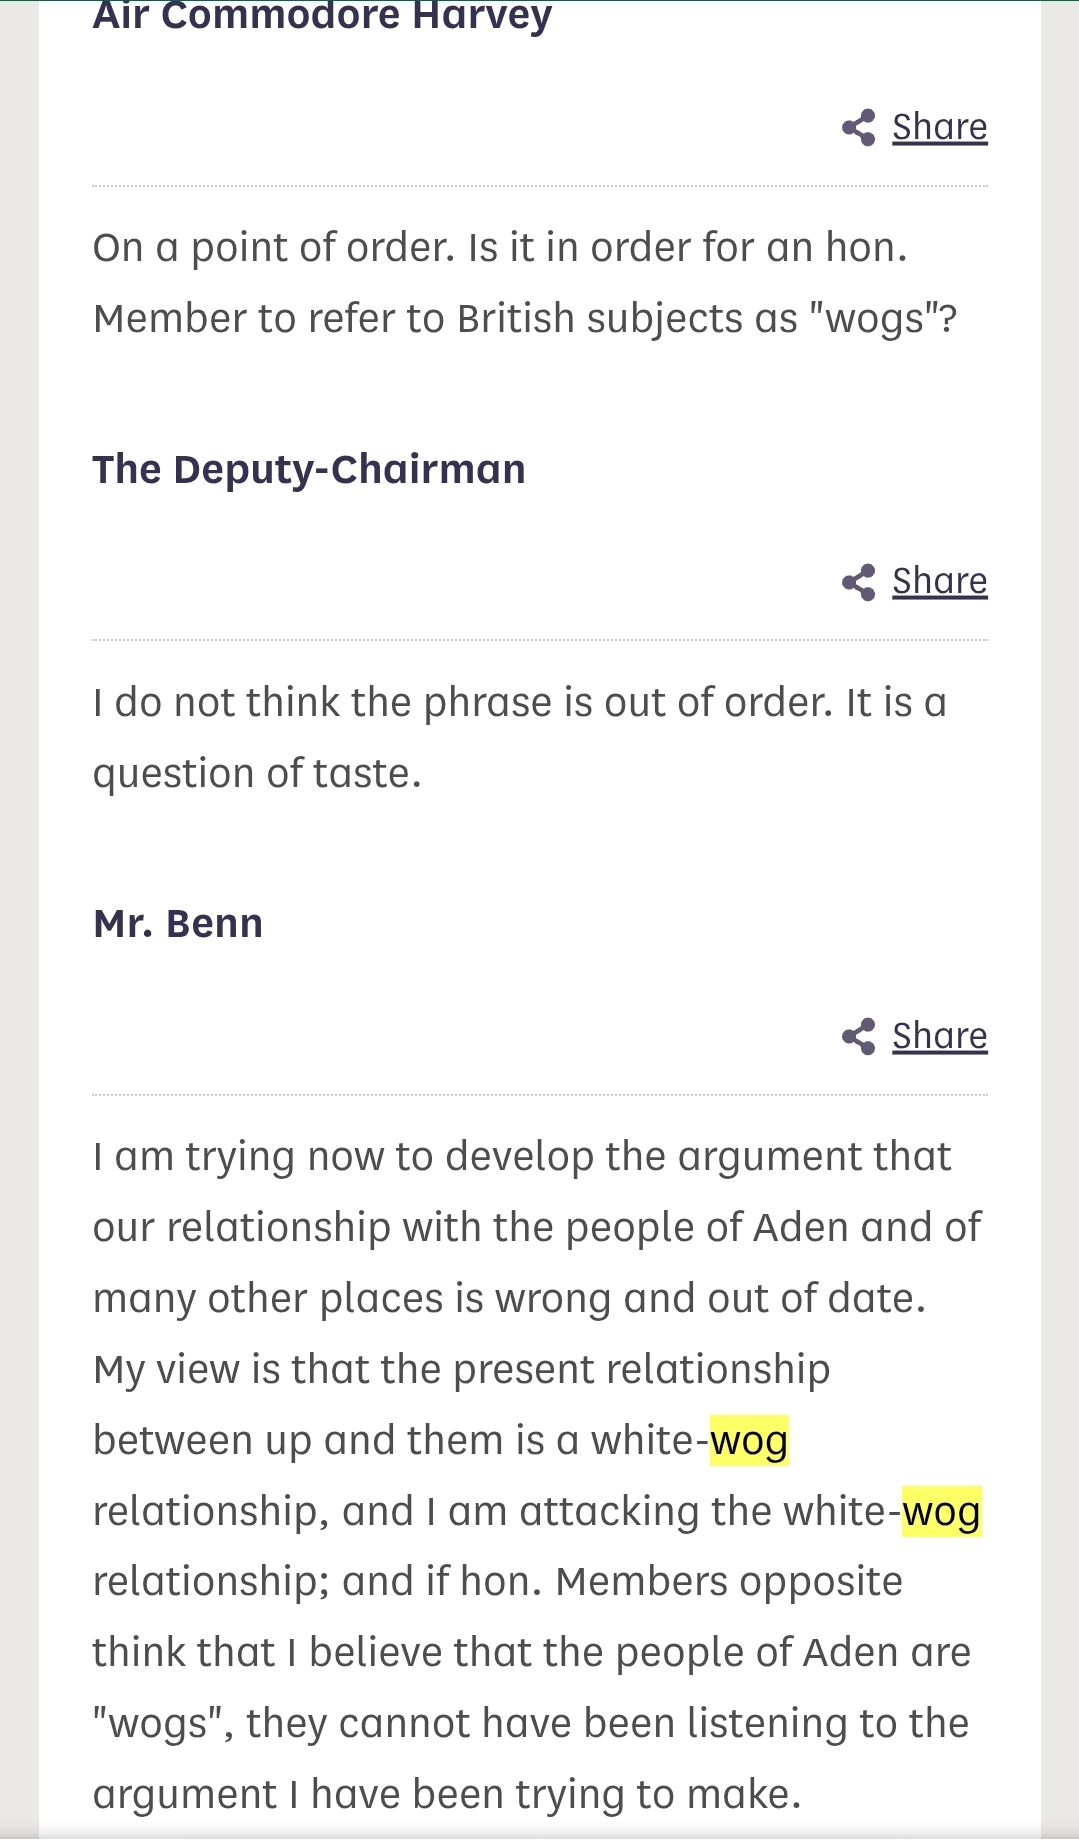This screenshot has width=1079, height=1841.
Task: Click the line "many other places is wrong"
Action: 509,1299
